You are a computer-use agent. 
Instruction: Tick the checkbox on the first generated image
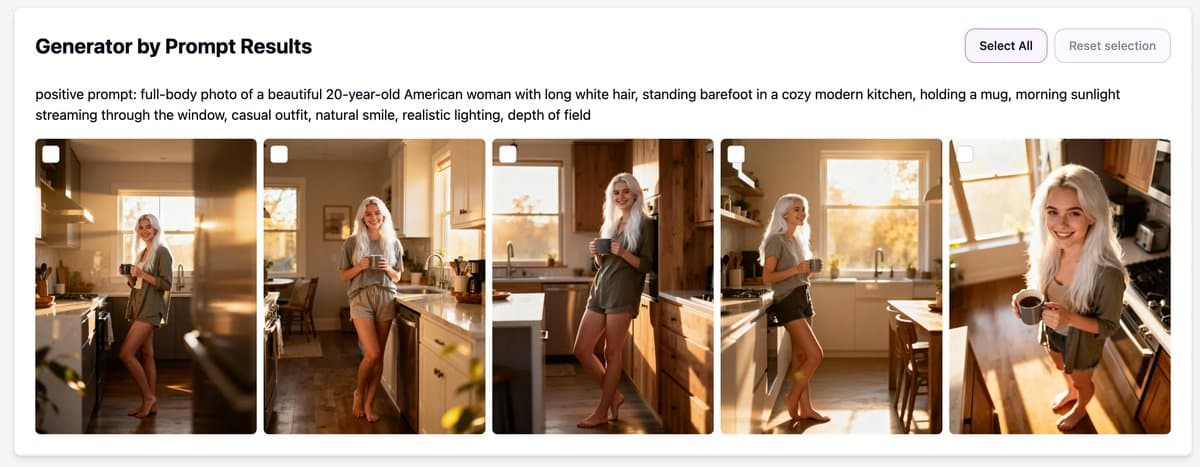click(51, 154)
